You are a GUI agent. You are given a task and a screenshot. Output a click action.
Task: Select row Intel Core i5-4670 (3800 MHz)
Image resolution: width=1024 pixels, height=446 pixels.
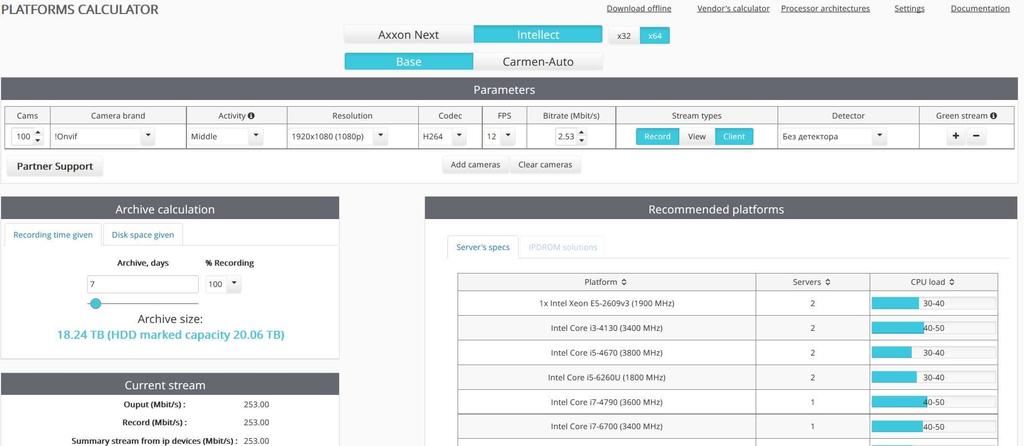[728, 353]
